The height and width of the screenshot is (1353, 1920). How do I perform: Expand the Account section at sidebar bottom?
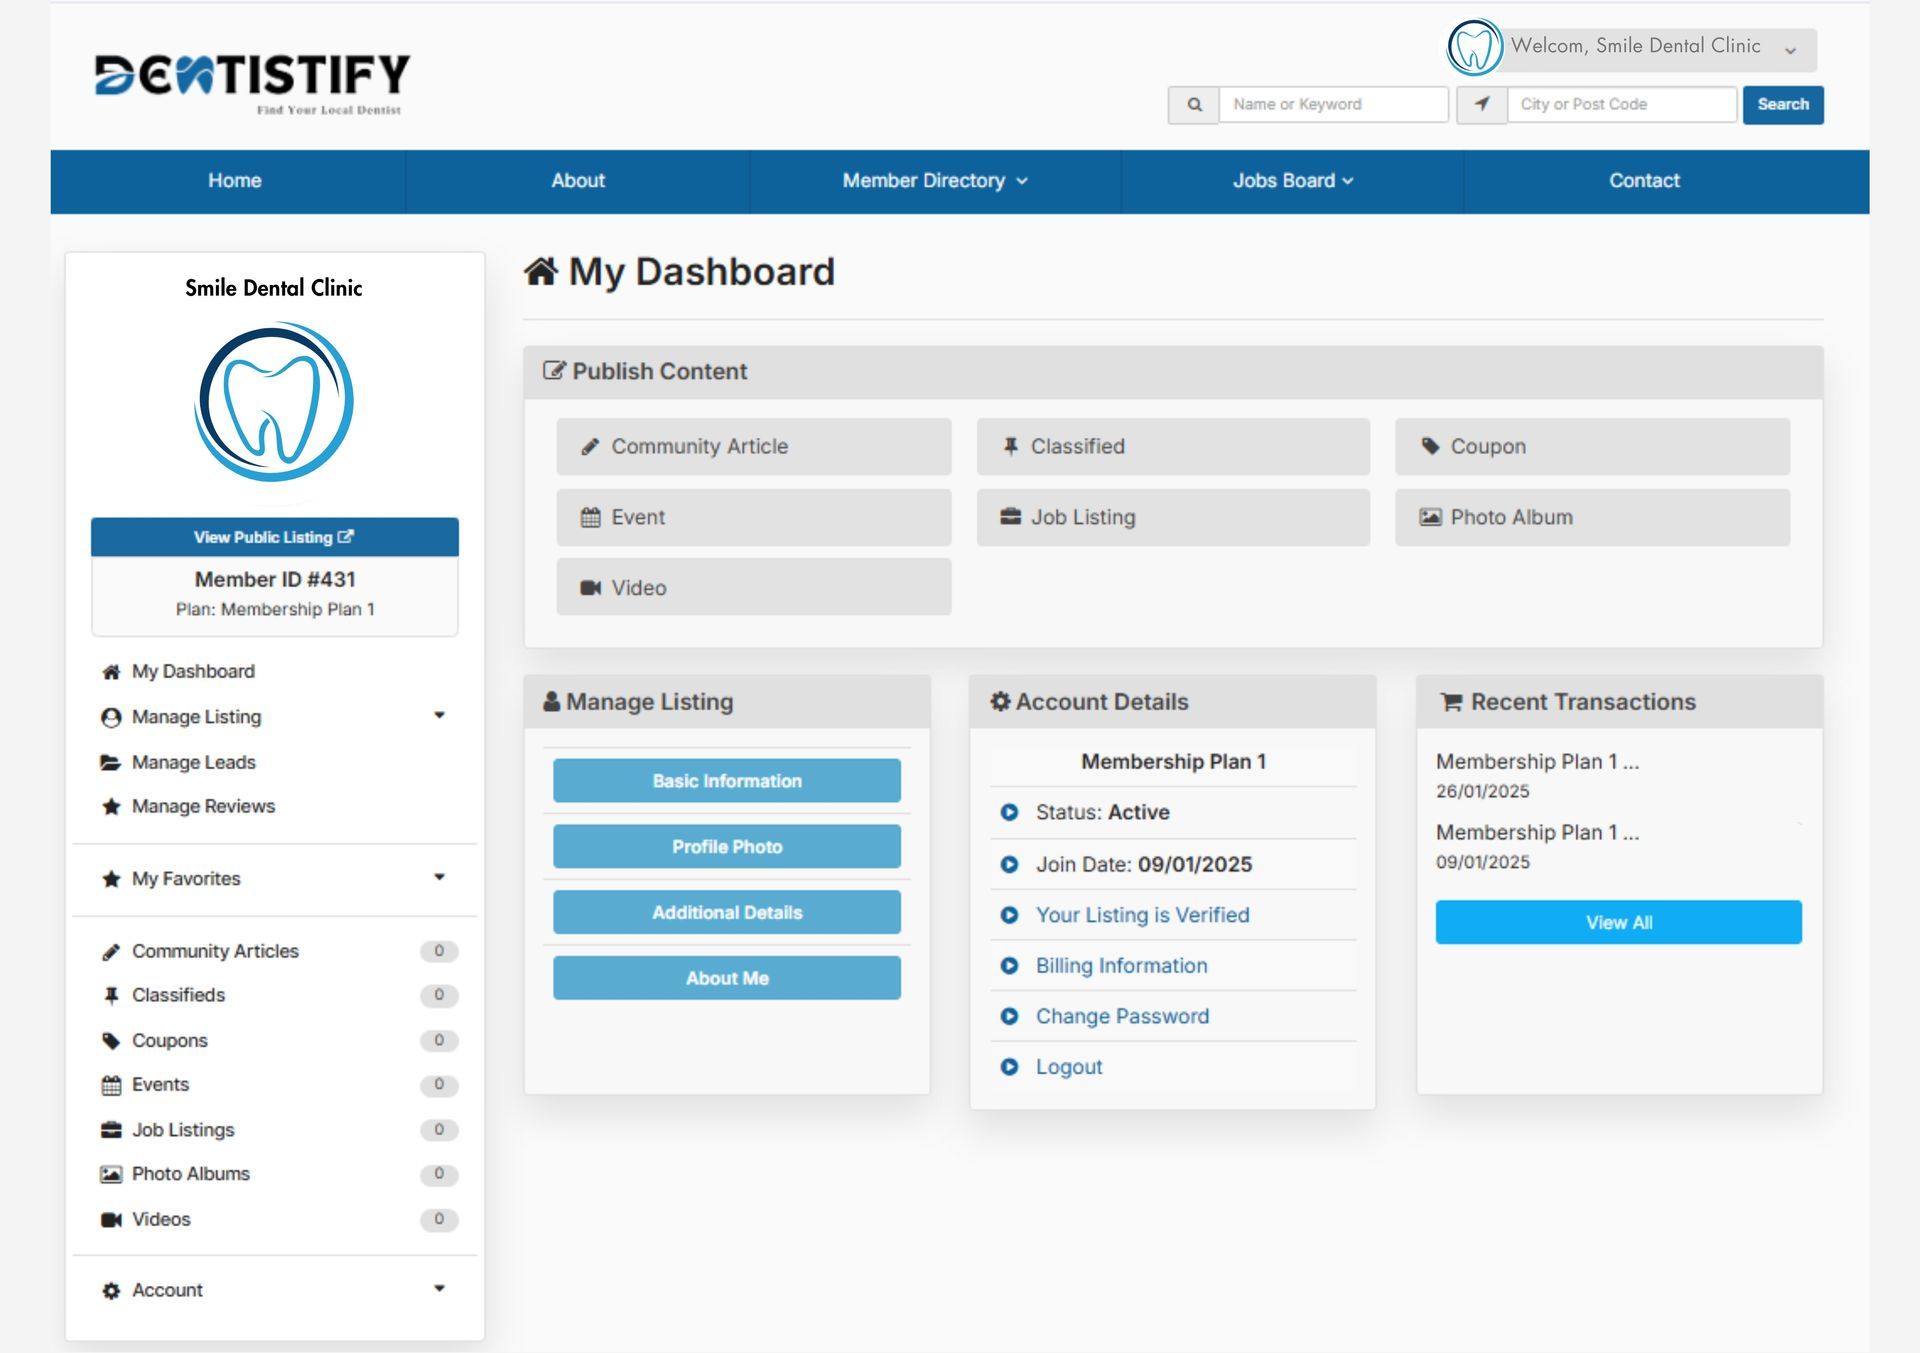point(438,1289)
